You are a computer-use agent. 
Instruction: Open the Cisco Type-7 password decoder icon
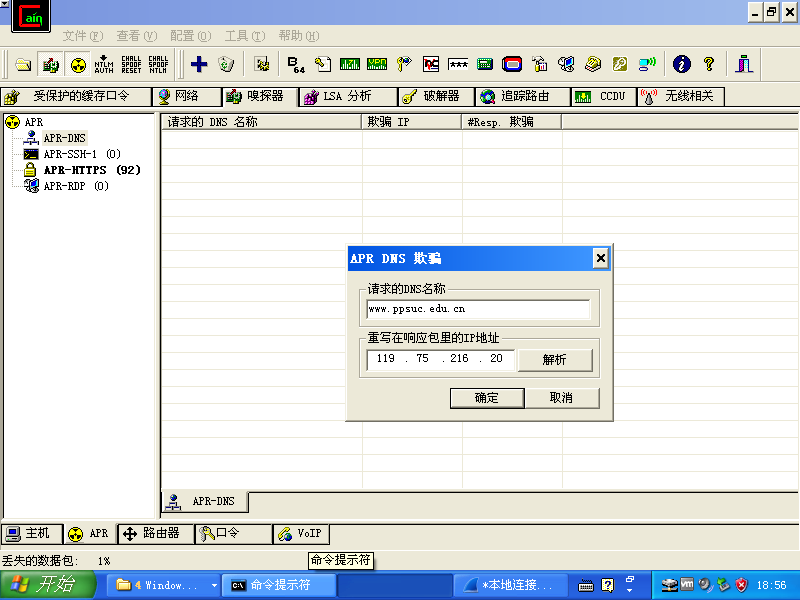pos(349,64)
